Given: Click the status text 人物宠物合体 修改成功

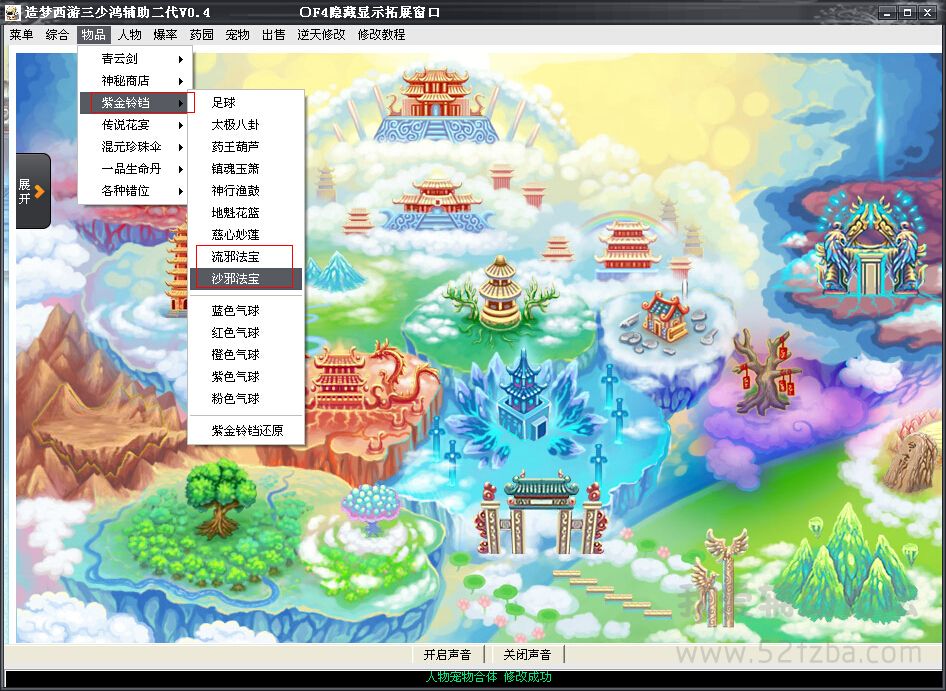Looking at the screenshot, I should pyautogui.click(x=489, y=677).
